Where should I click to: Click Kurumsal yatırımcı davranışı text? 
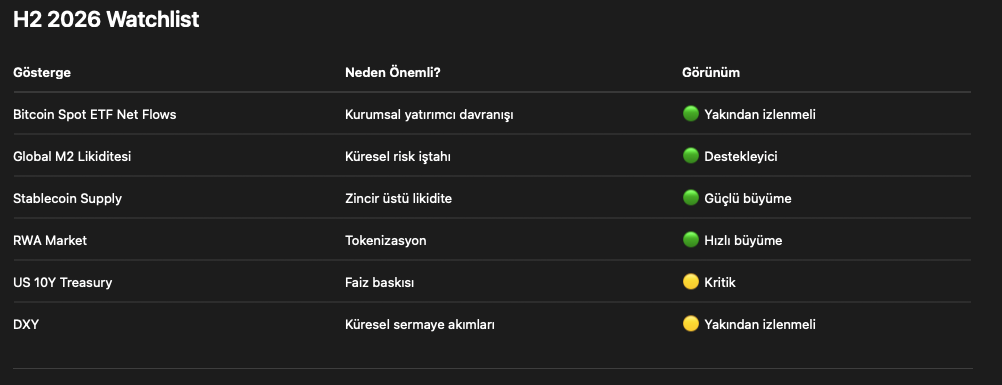click(429, 114)
